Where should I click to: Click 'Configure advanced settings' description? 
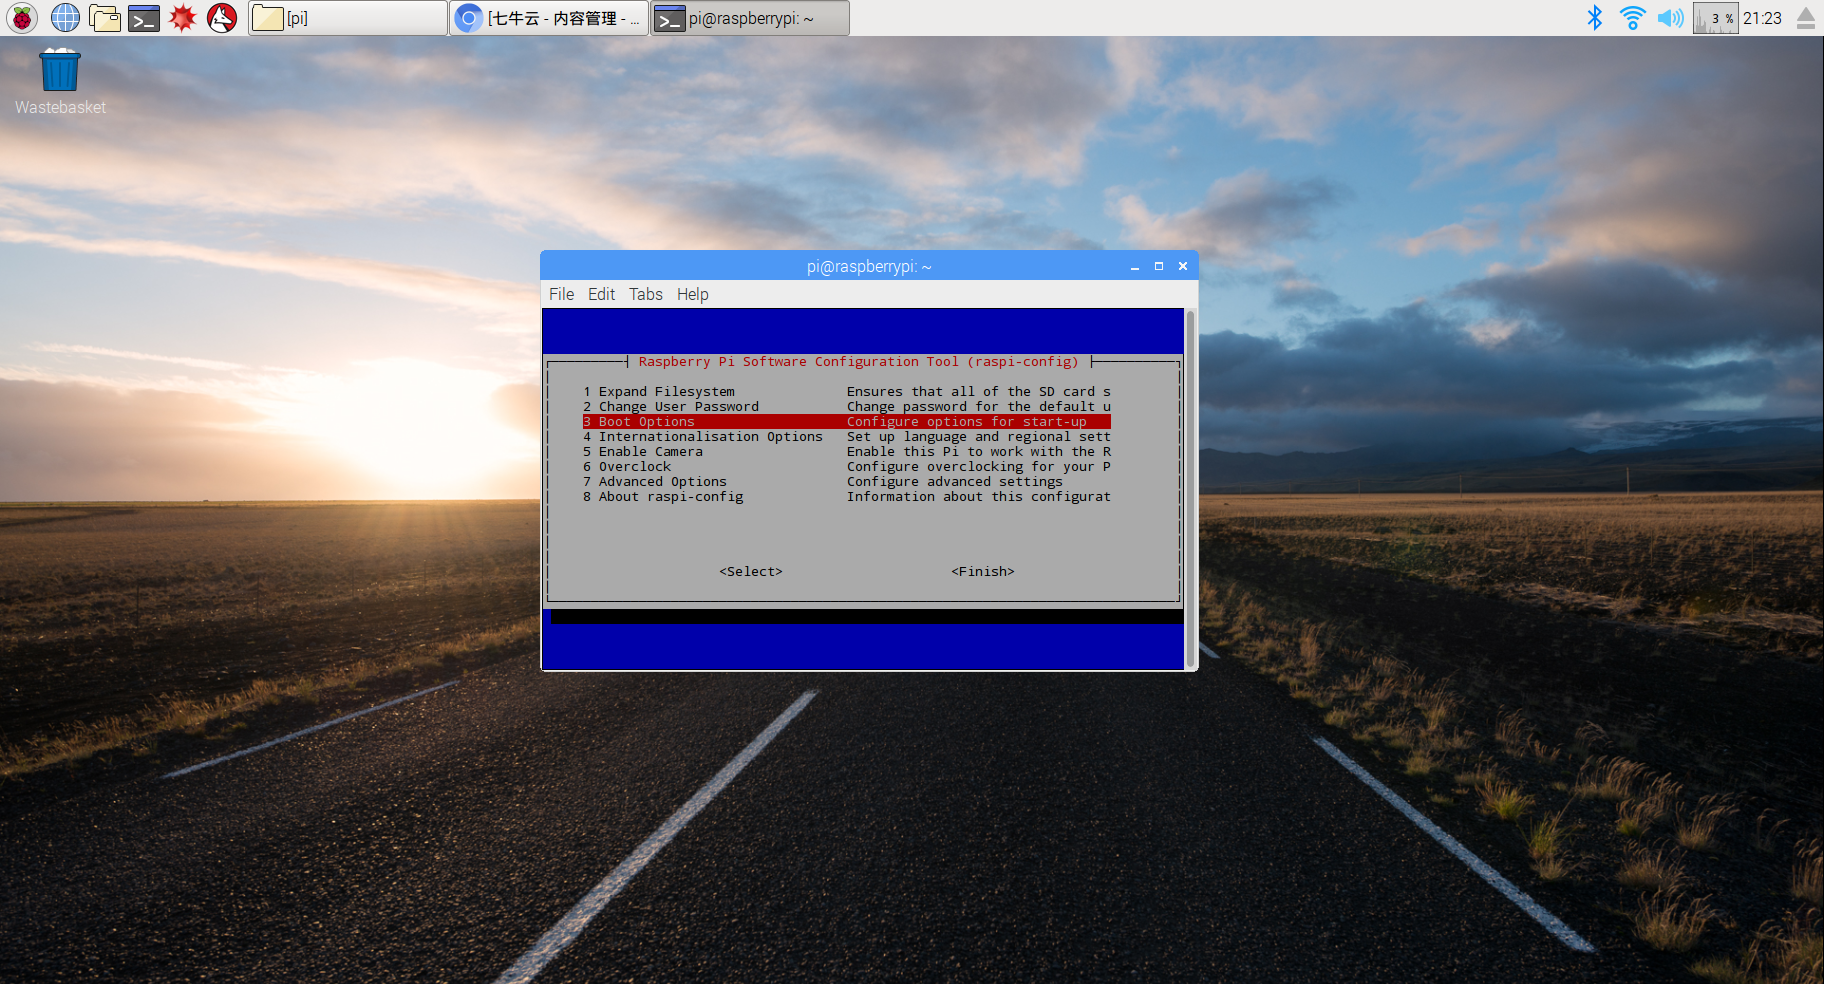[x=954, y=482]
